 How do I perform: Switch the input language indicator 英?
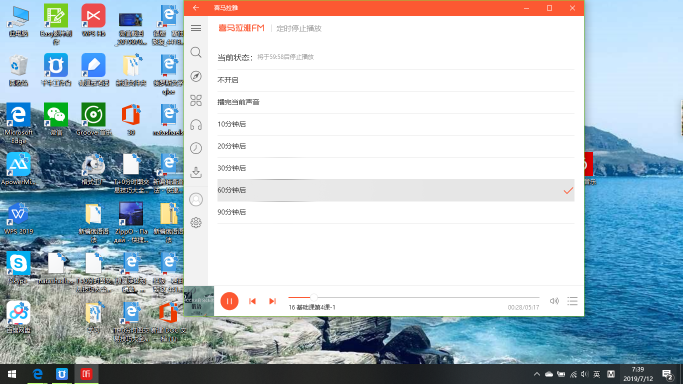[597, 374]
